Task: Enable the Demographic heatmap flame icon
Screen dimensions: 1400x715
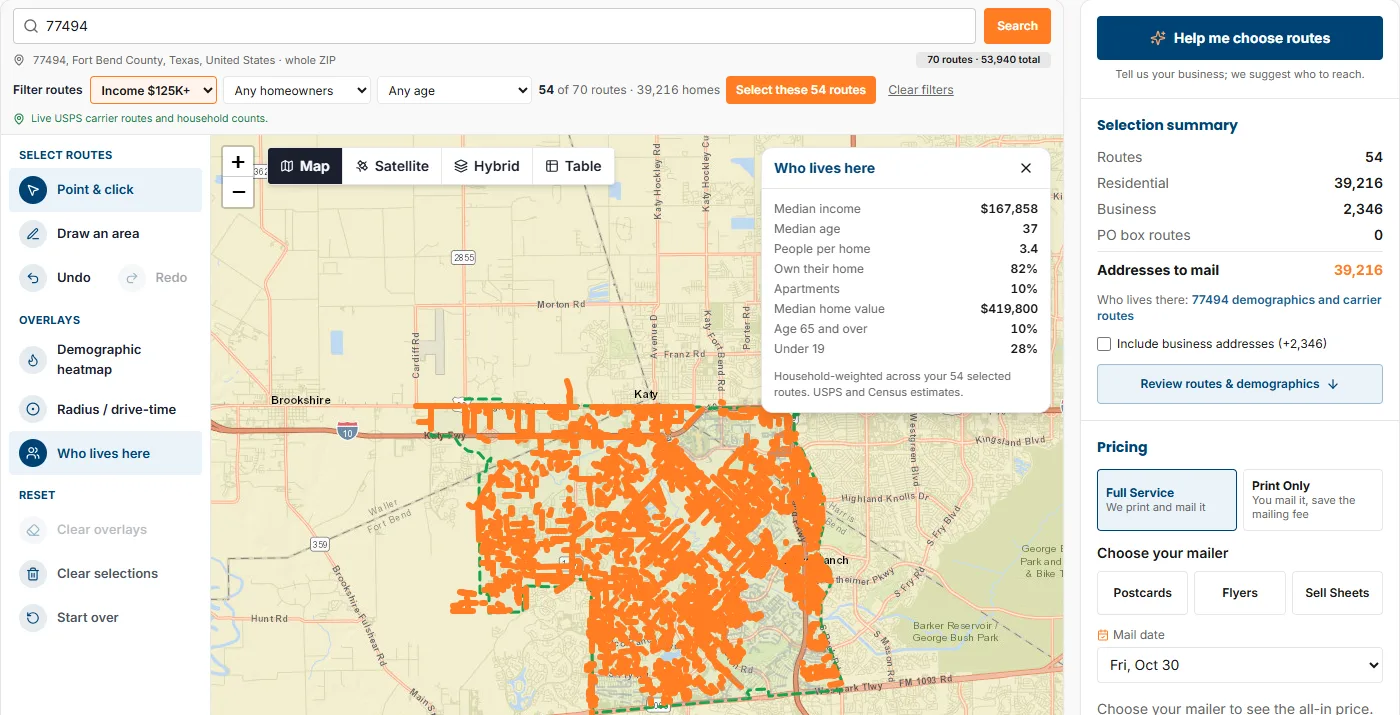Action: coord(33,360)
